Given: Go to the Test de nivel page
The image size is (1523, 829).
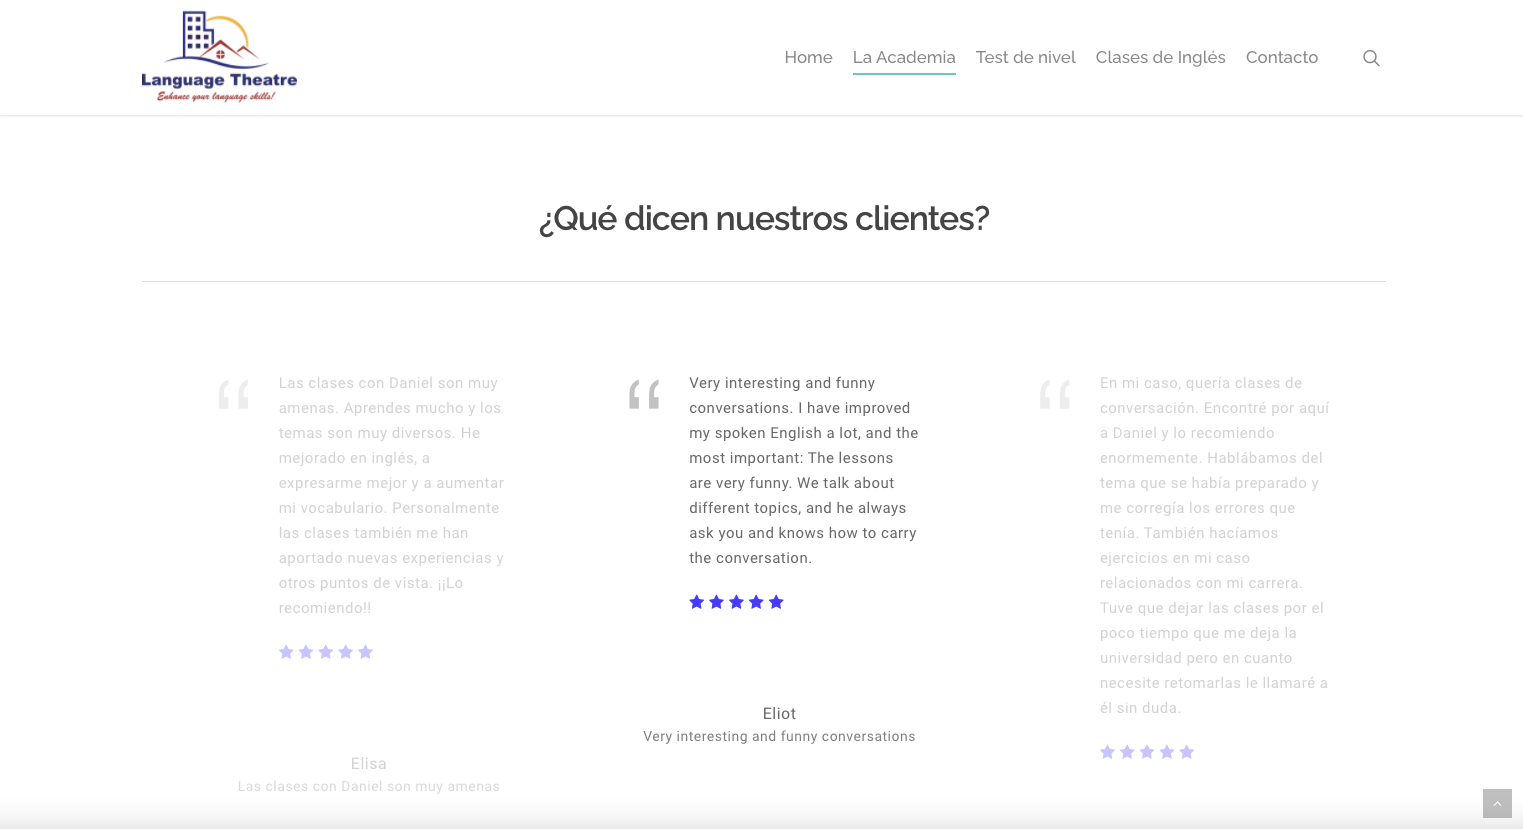Looking at the screenshot, I should pos(1025,58).
